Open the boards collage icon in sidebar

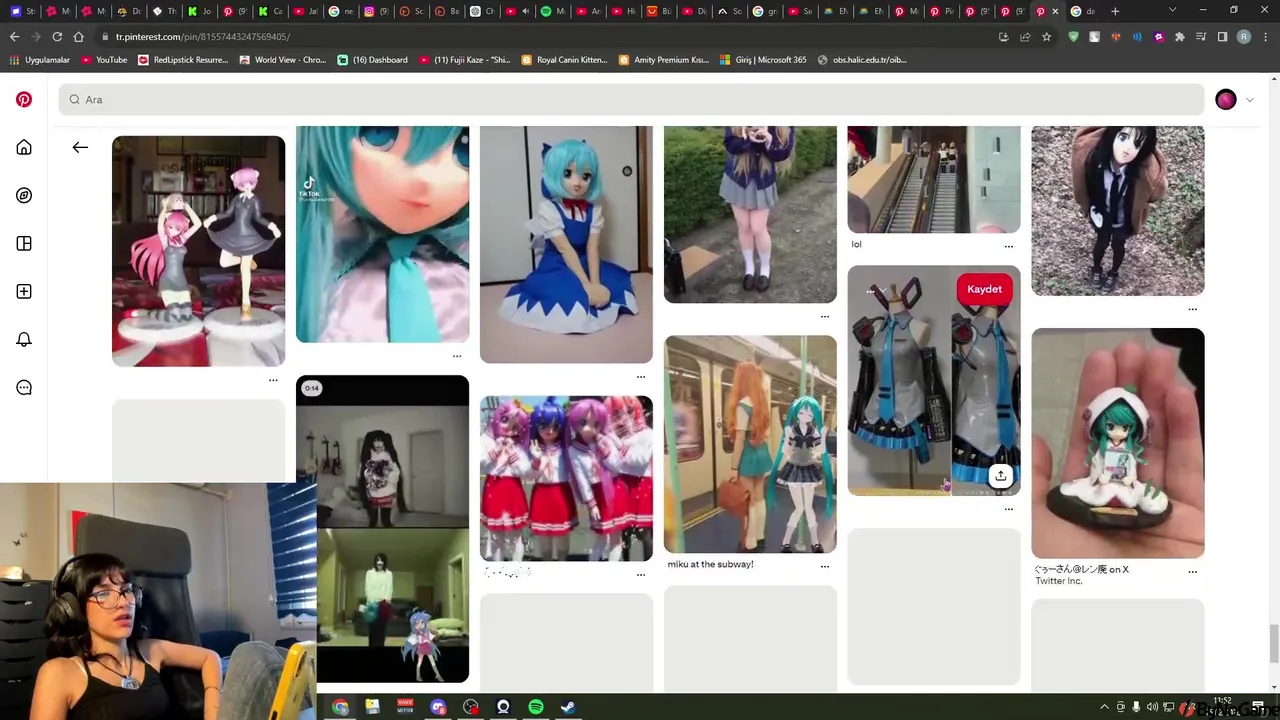pyautogui.click(x=24, y=243)
